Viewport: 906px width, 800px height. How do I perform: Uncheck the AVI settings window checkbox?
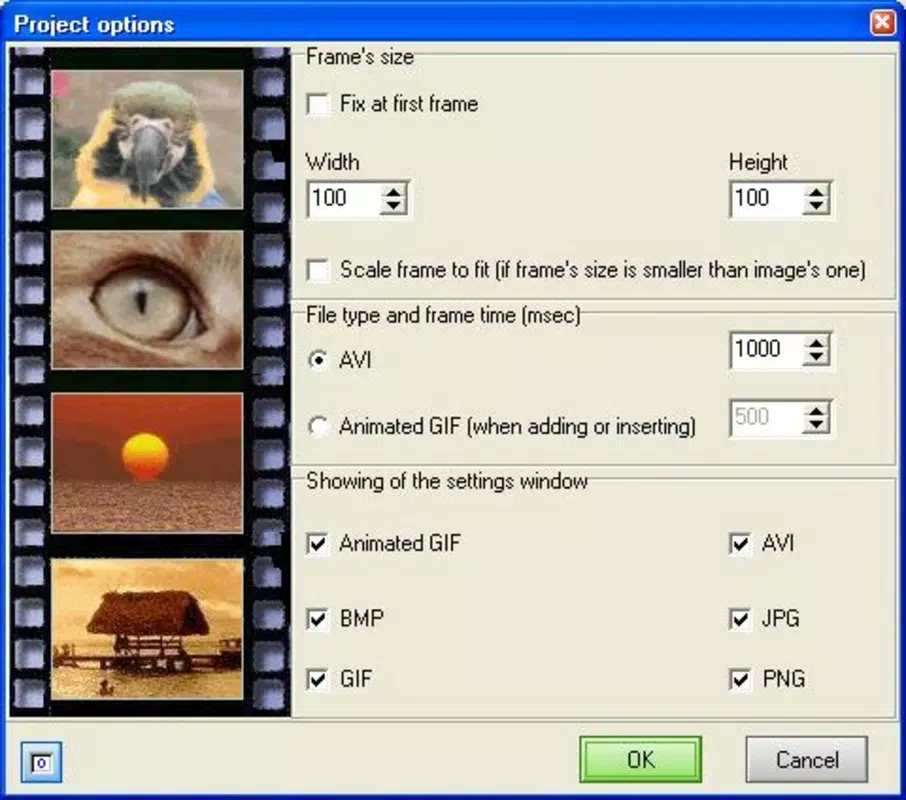point(741,544)
